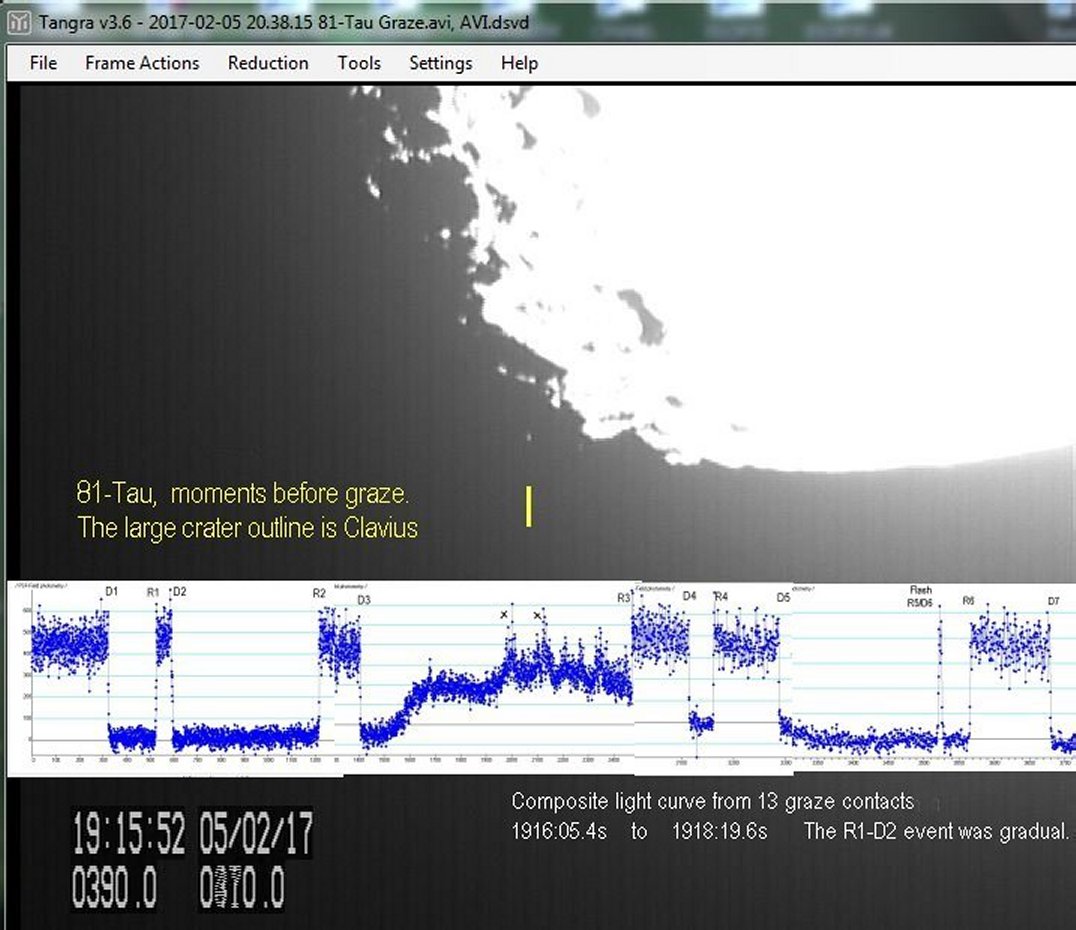Open the Tools menu

point(359,63)
